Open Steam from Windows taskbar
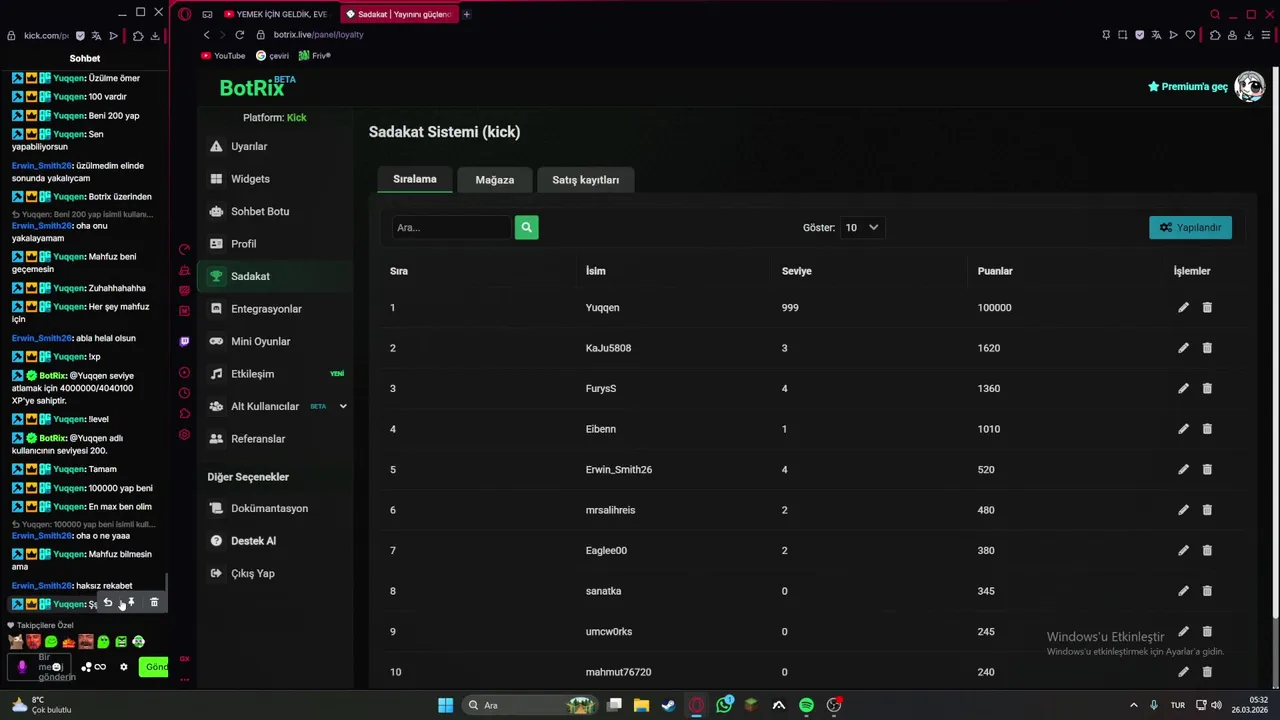 point(668,705)
